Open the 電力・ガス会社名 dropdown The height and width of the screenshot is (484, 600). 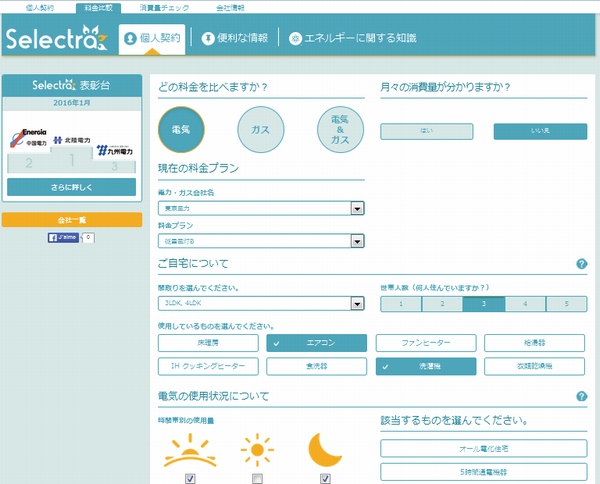(x=260, y=208)
